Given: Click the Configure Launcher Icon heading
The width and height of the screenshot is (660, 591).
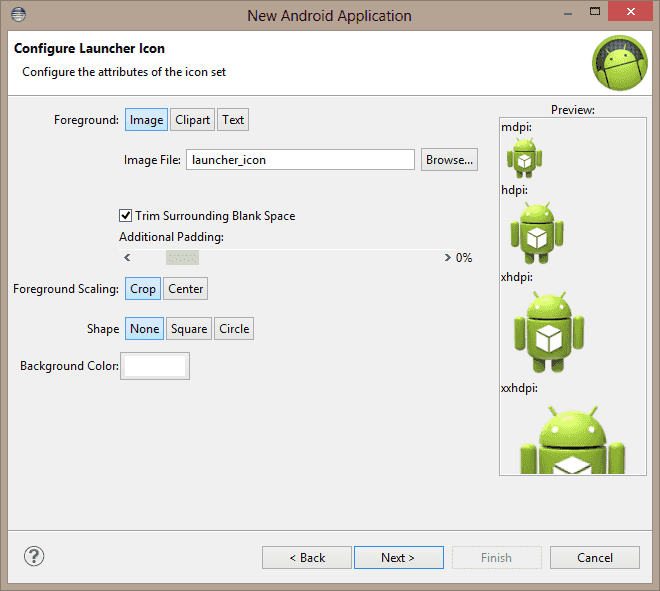Looking at the screenshot, I should click(89, 48).
